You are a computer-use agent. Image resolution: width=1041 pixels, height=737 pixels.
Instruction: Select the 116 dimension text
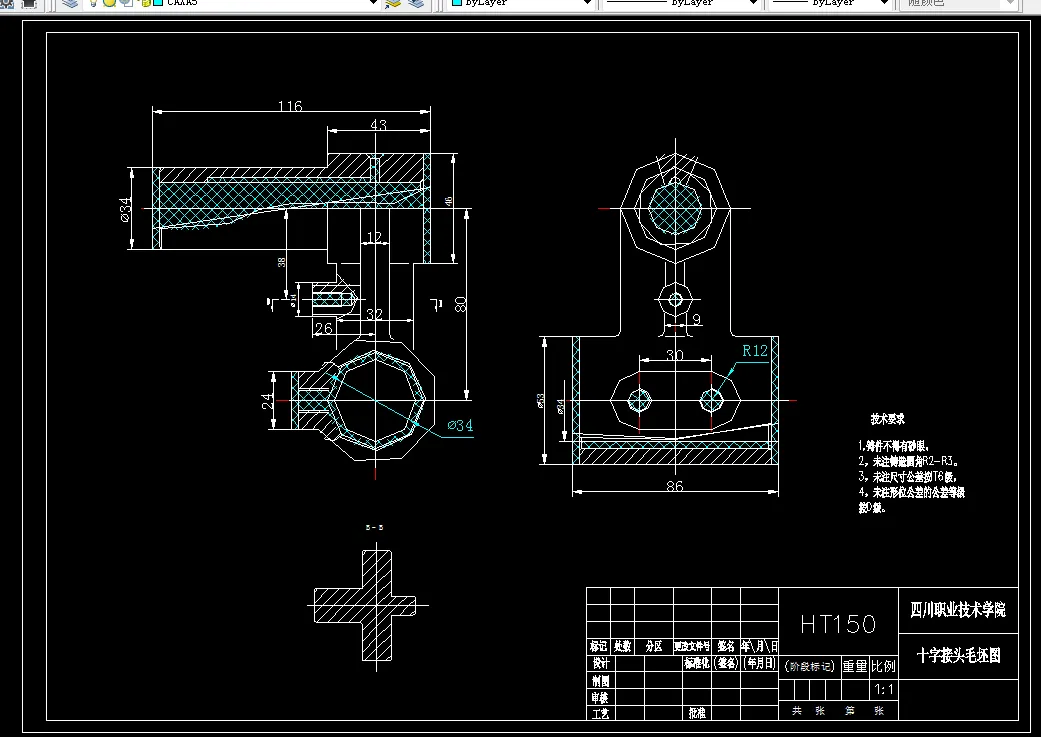(290, 106)
